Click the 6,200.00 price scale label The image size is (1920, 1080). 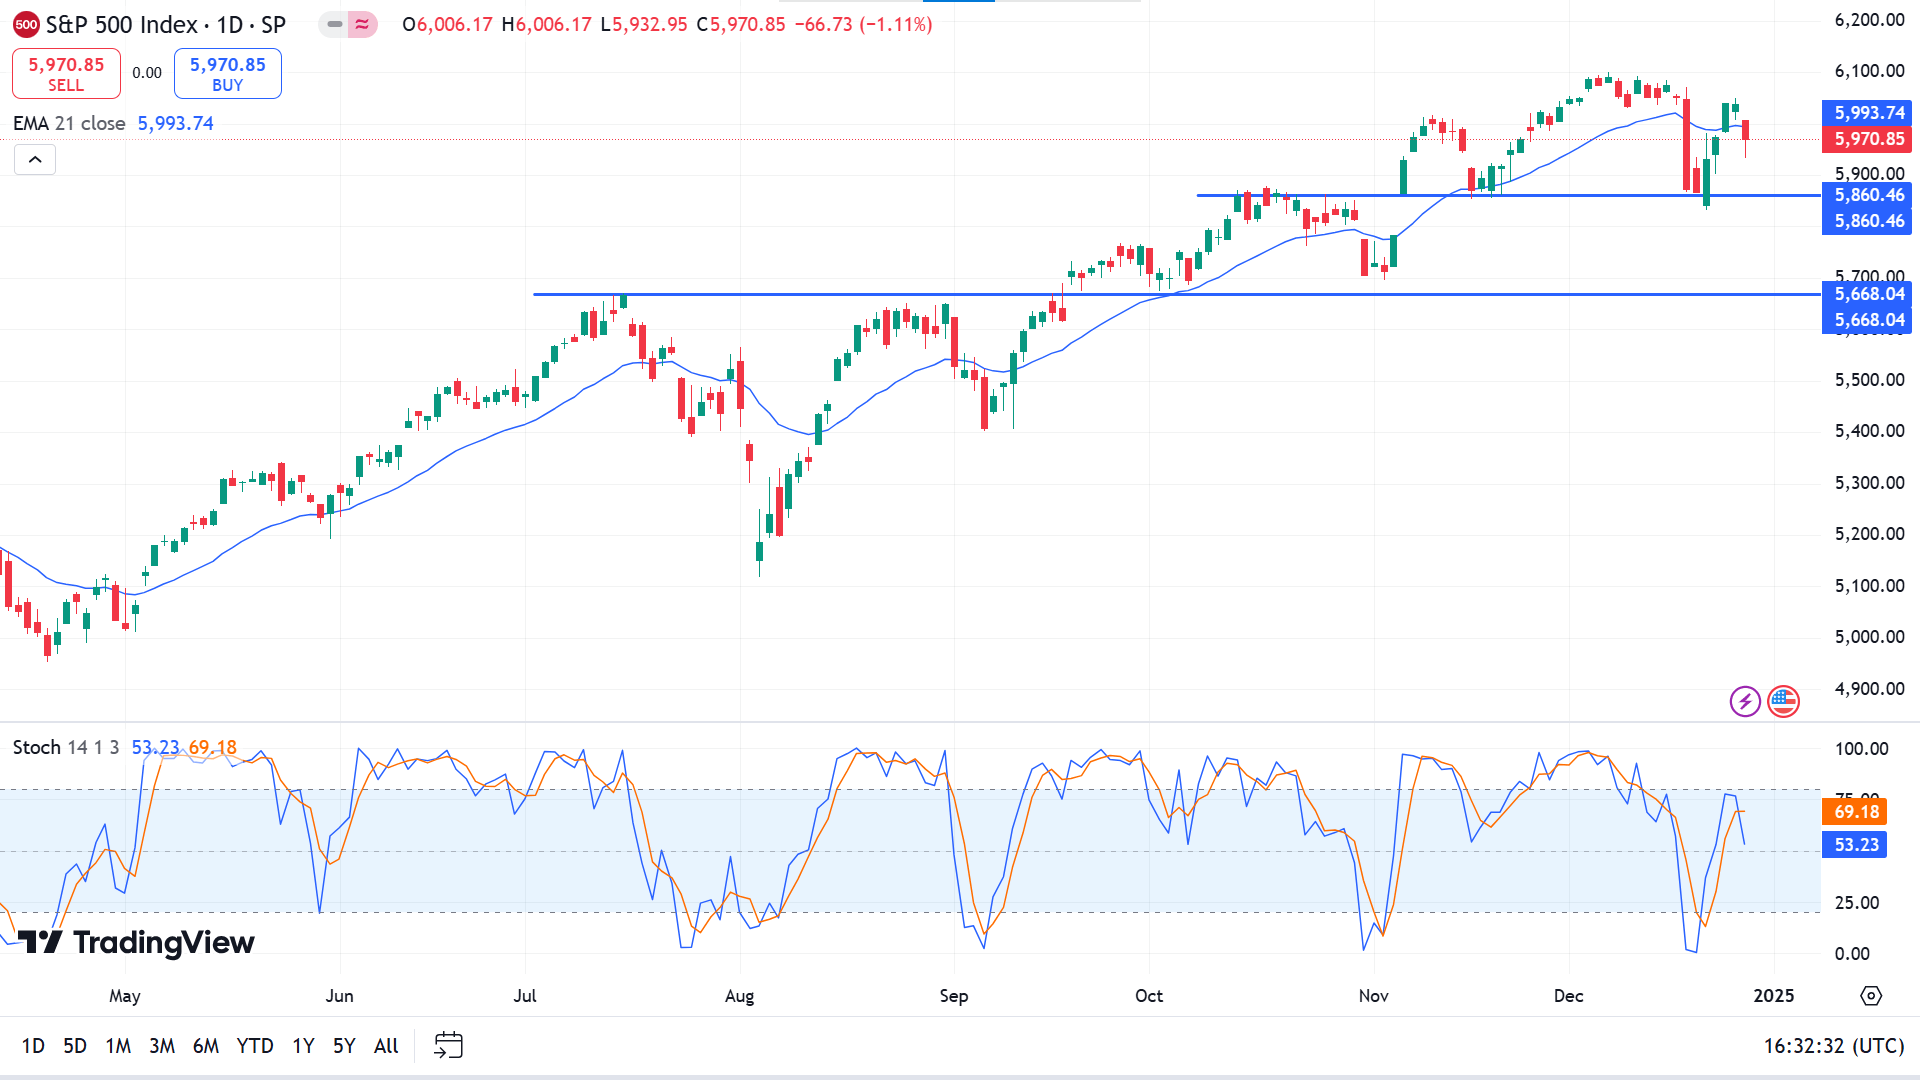1869,20
